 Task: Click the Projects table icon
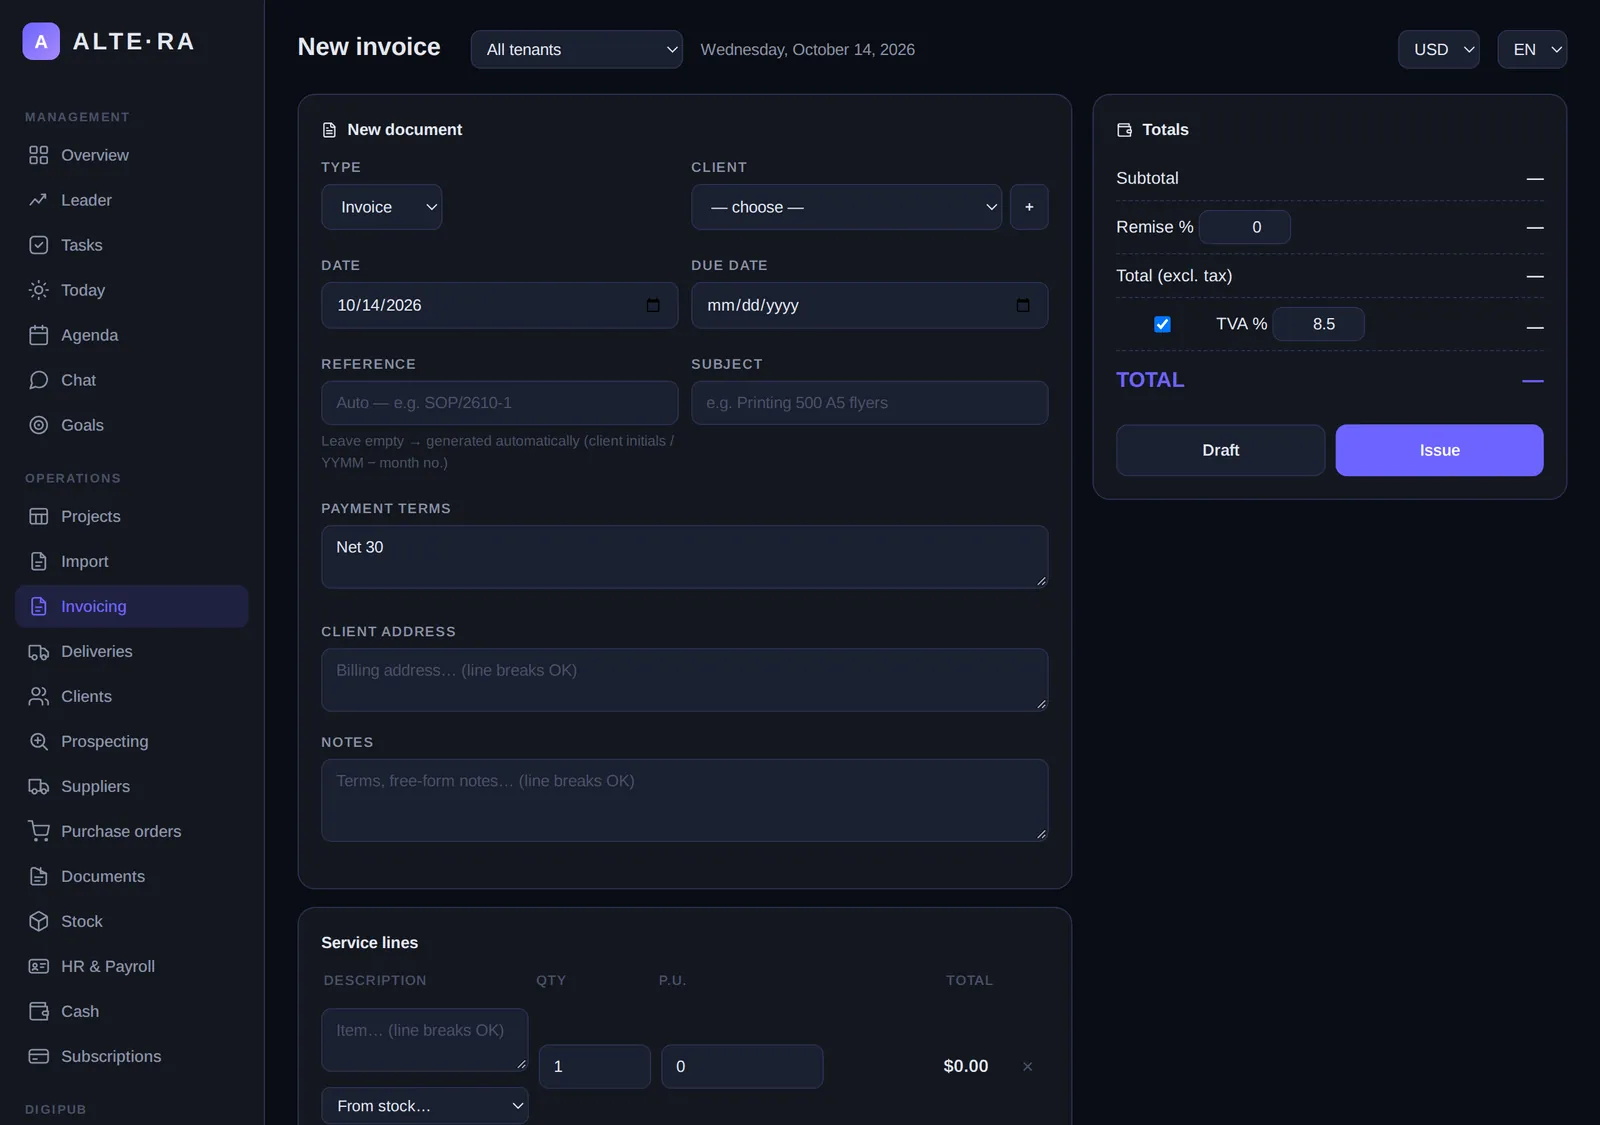point(39,516)
